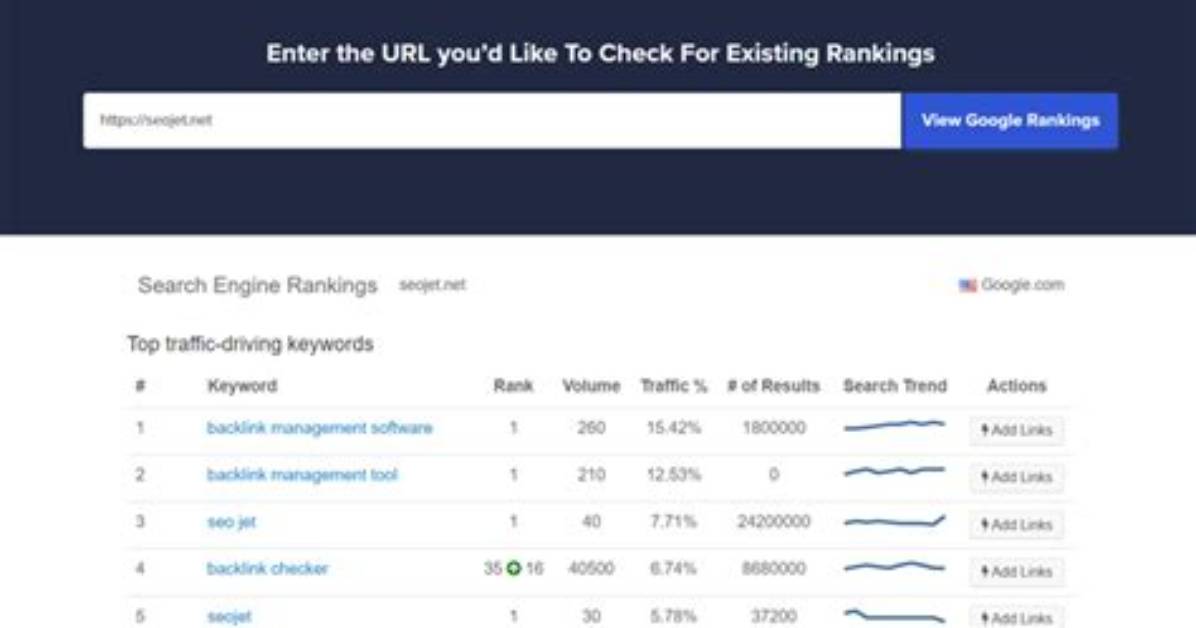
Task: Click the Volume column header
Action: click(591, 386)
